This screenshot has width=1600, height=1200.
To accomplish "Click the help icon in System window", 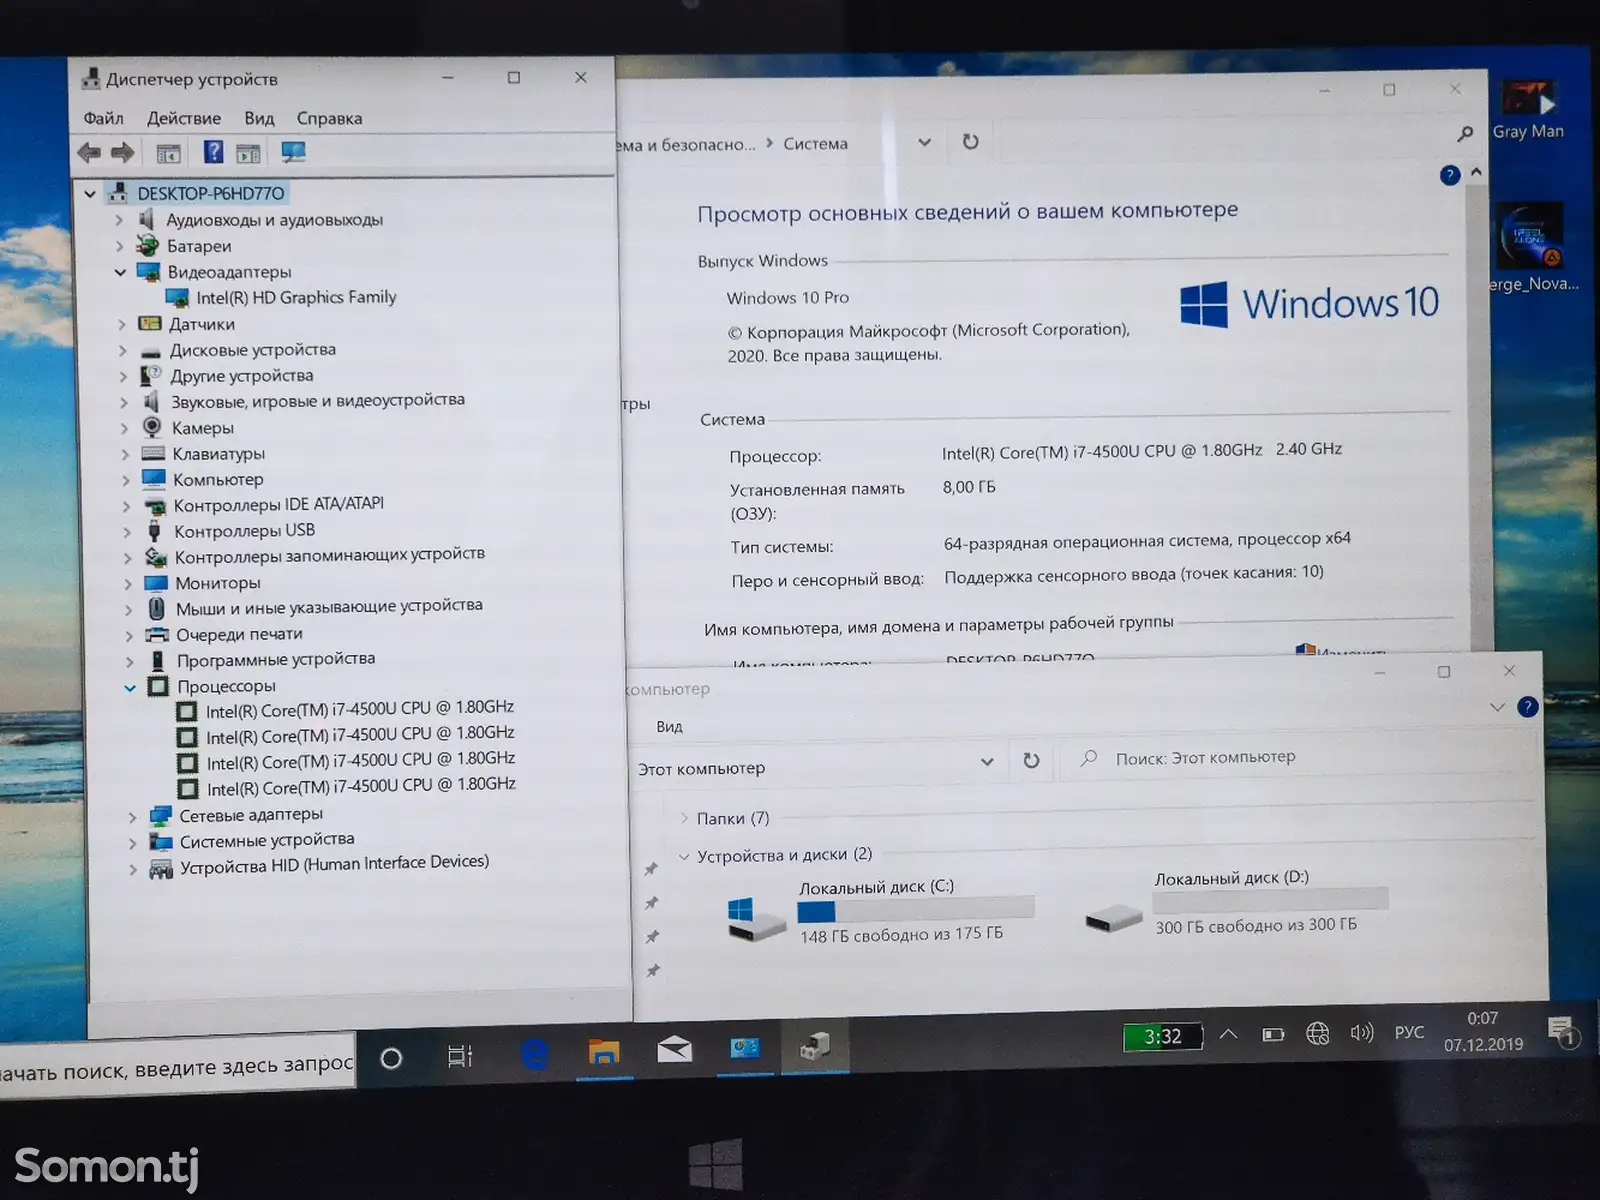I will tap(1450, 175).
